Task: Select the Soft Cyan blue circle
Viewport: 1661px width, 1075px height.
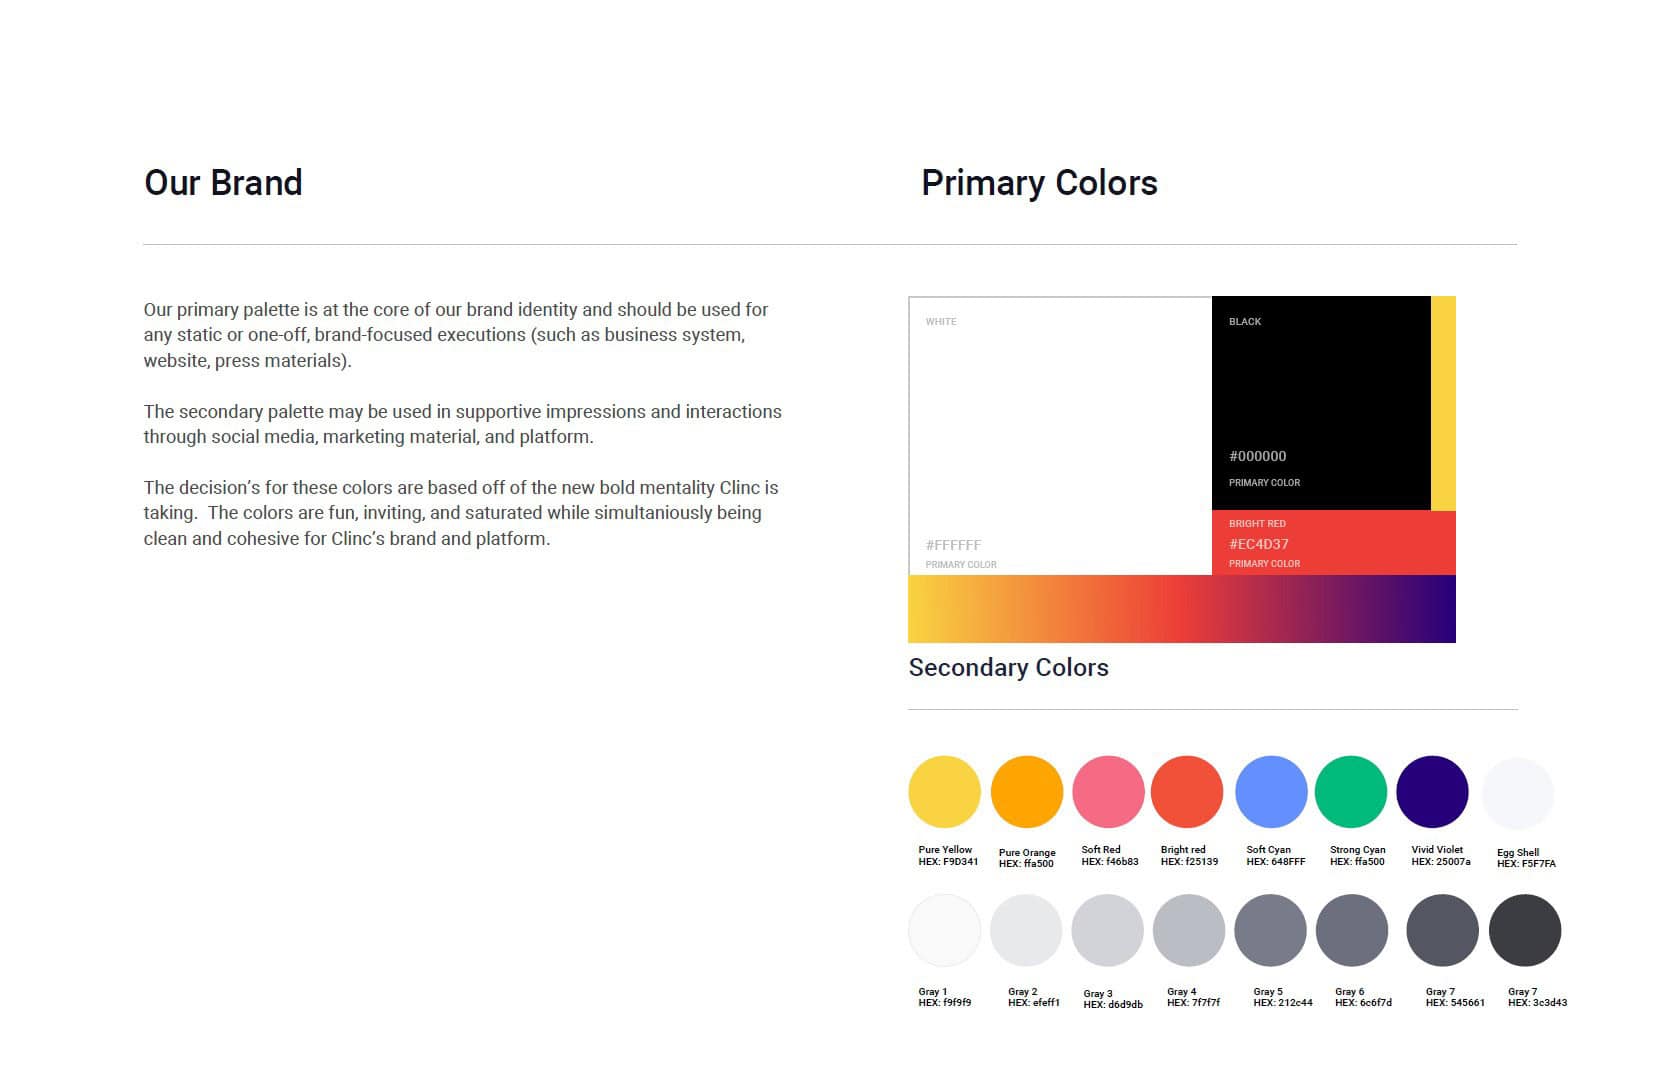Action: (1271, 792)
